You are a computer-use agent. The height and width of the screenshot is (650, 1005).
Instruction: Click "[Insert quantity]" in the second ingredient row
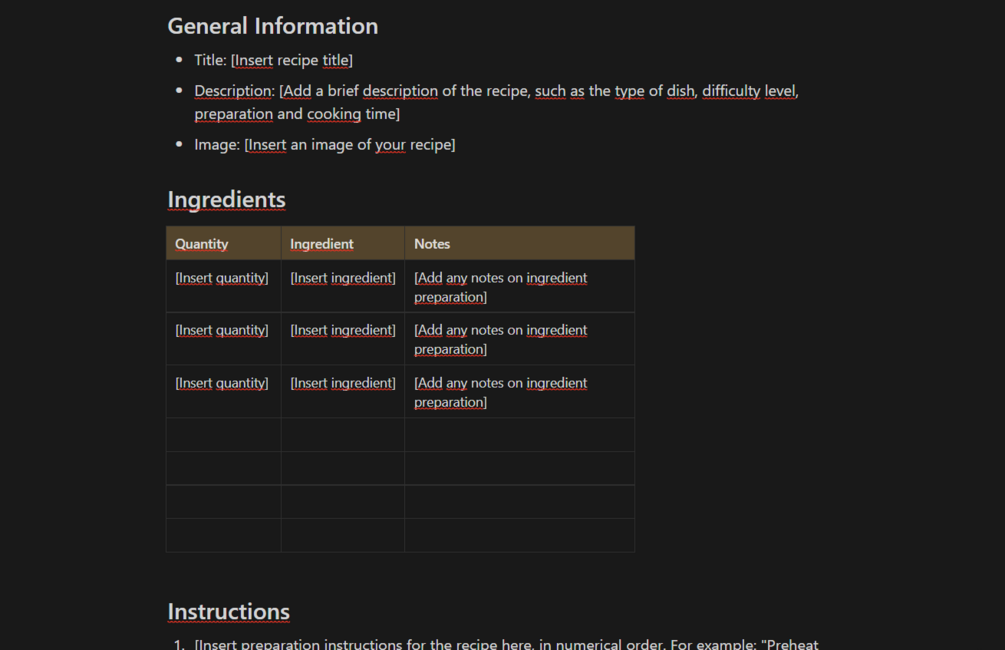point(222,330)
